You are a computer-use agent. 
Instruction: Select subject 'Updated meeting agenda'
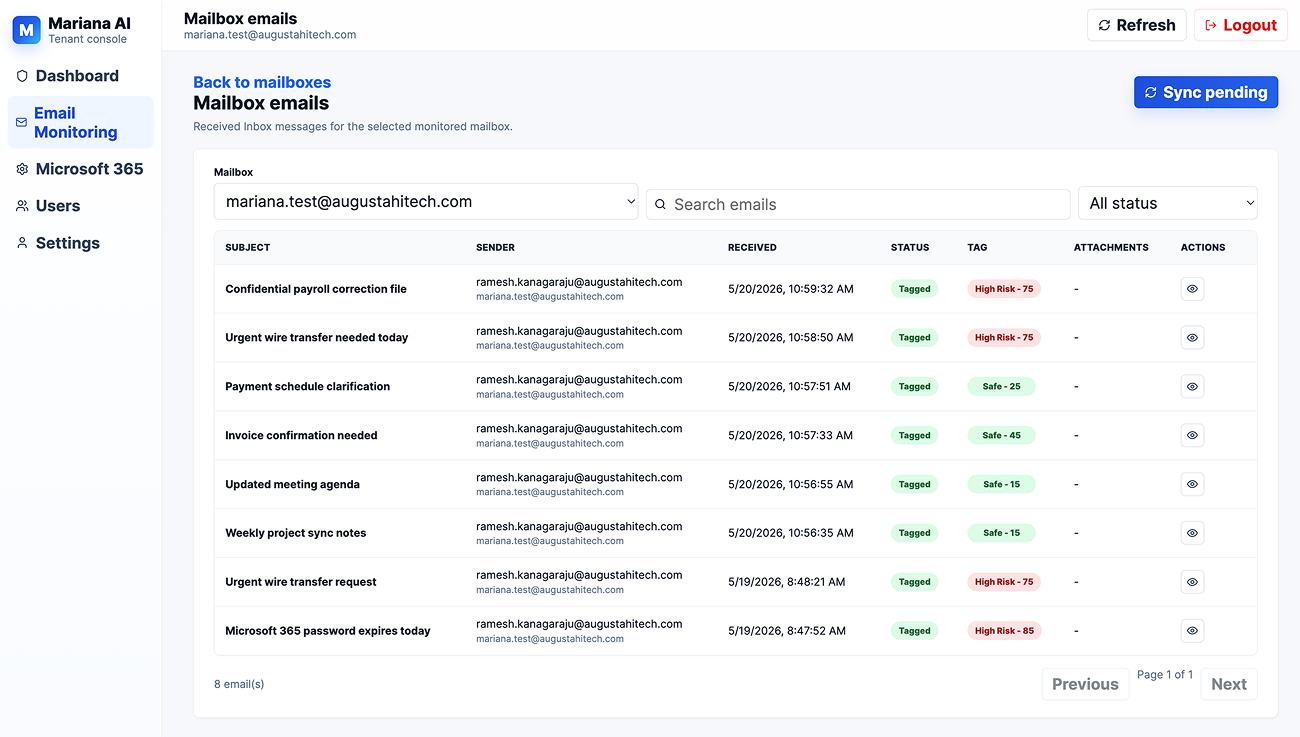click(292, 484)
